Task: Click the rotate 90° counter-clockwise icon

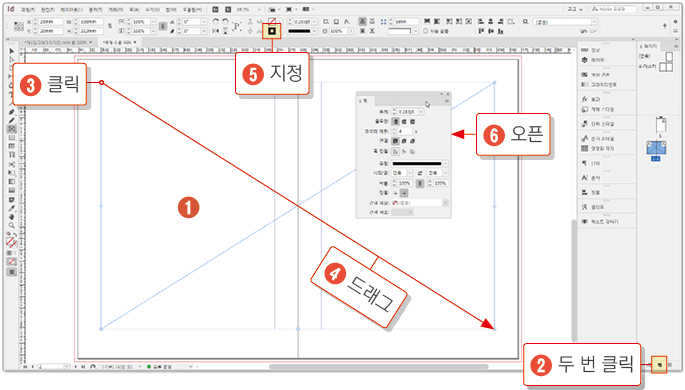Action: tap(225, 21)
